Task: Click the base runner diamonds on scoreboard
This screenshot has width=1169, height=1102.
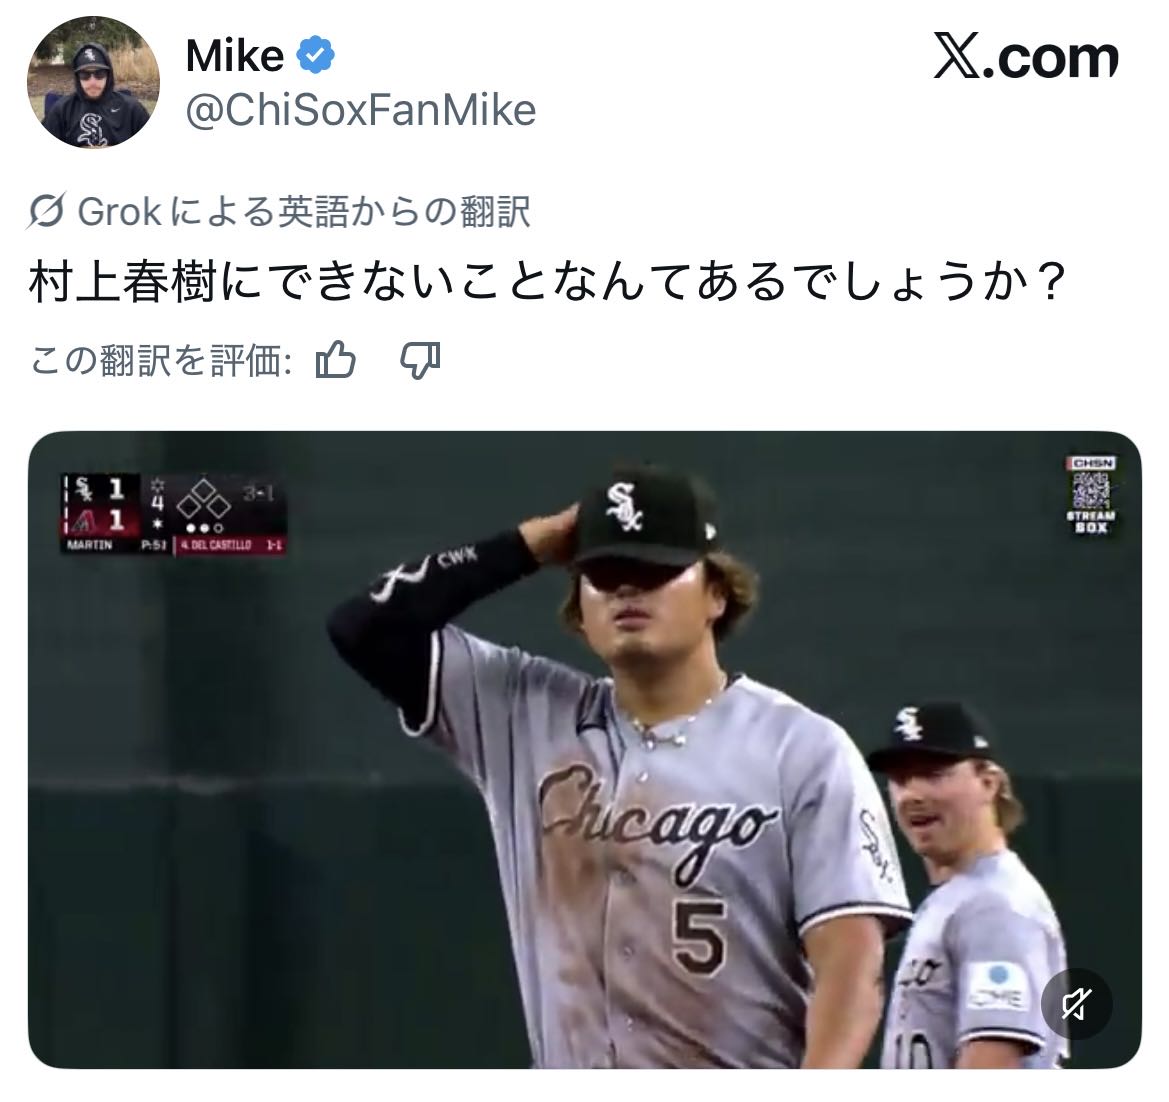Action: tap(204, 499)
